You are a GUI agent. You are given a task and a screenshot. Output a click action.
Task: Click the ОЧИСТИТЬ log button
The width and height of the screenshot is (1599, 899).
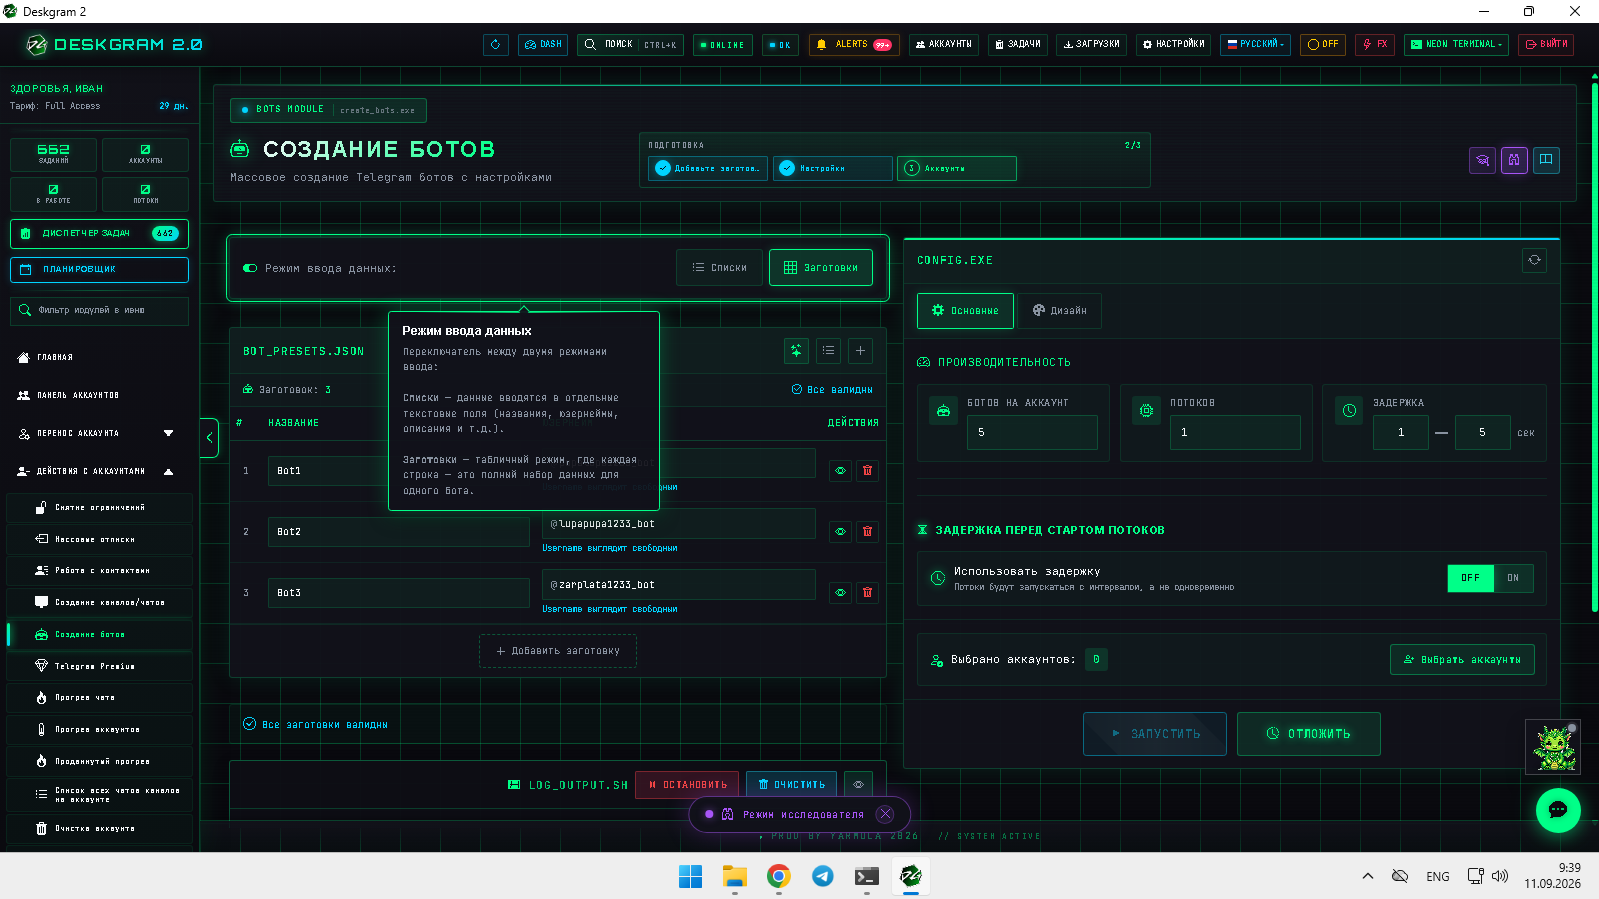[791, 785]
